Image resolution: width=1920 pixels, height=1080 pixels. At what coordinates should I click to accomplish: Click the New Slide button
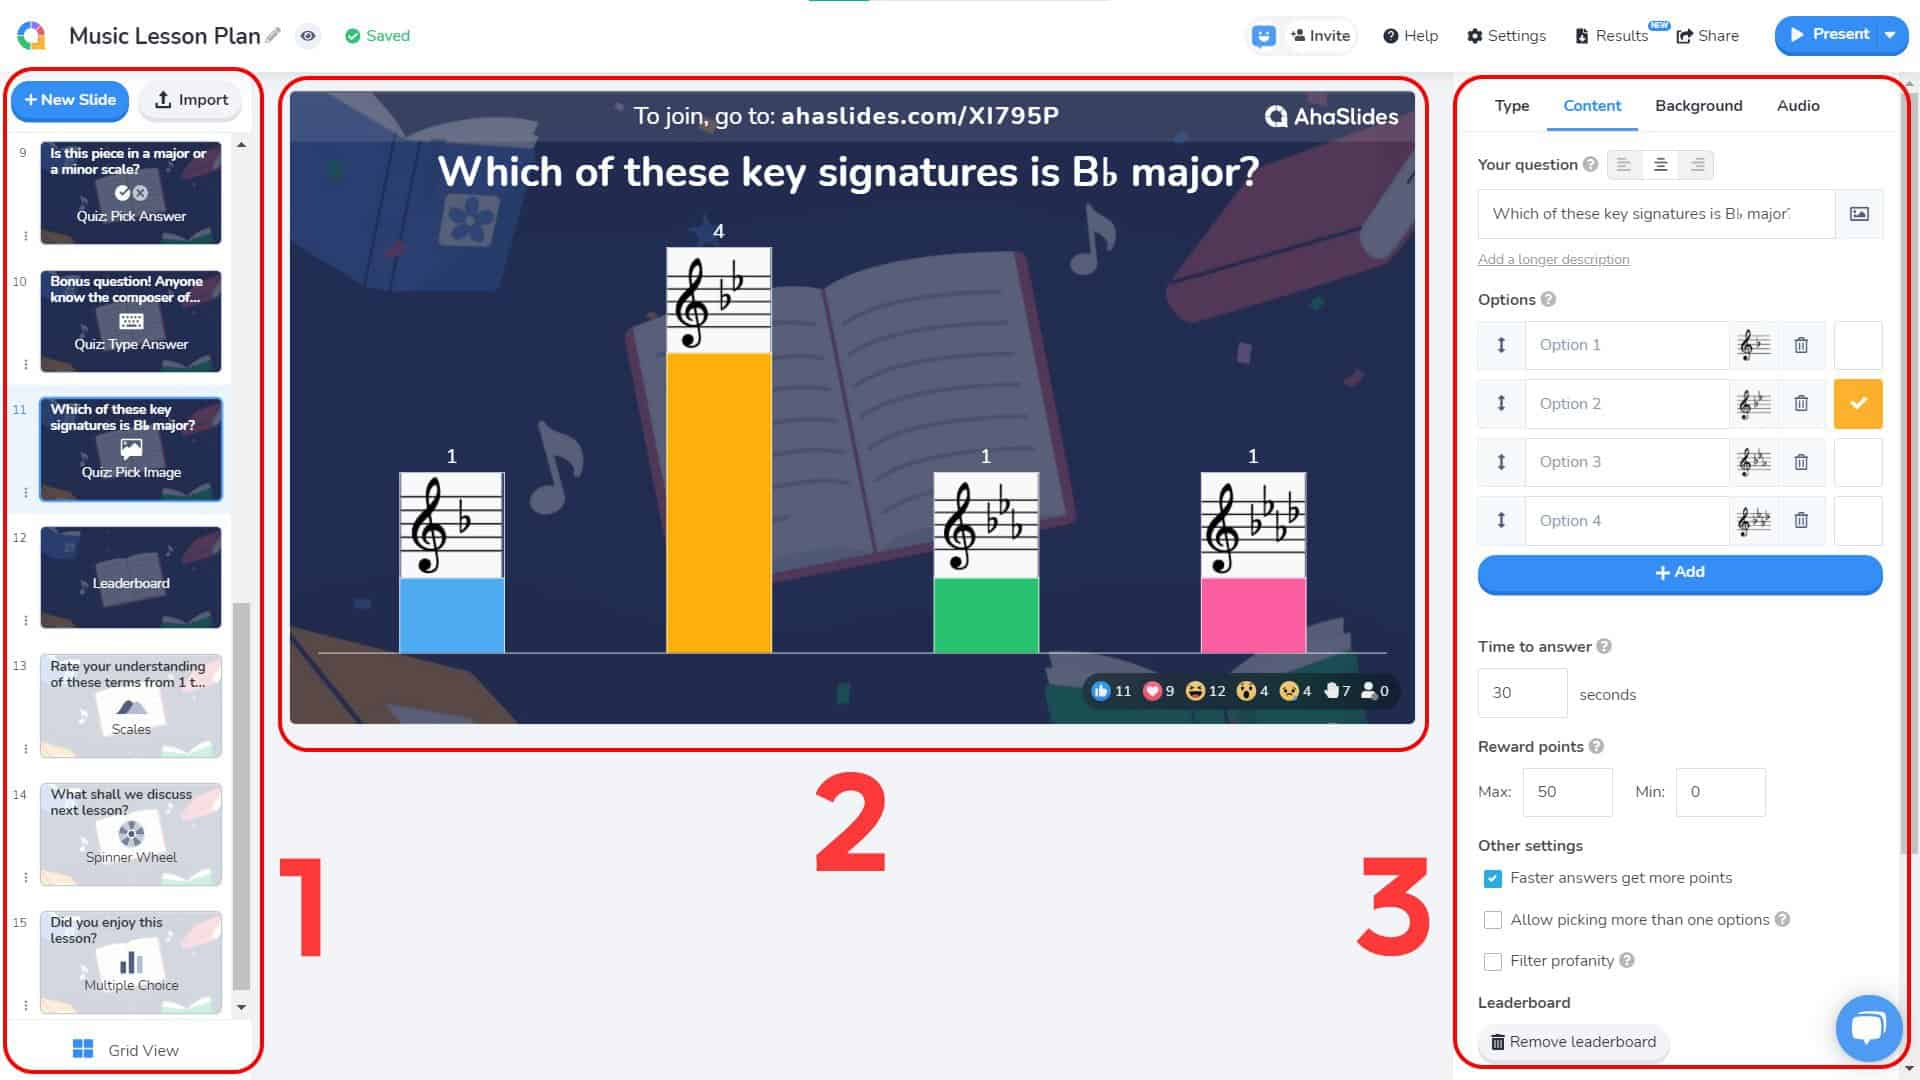coord(69,99)
